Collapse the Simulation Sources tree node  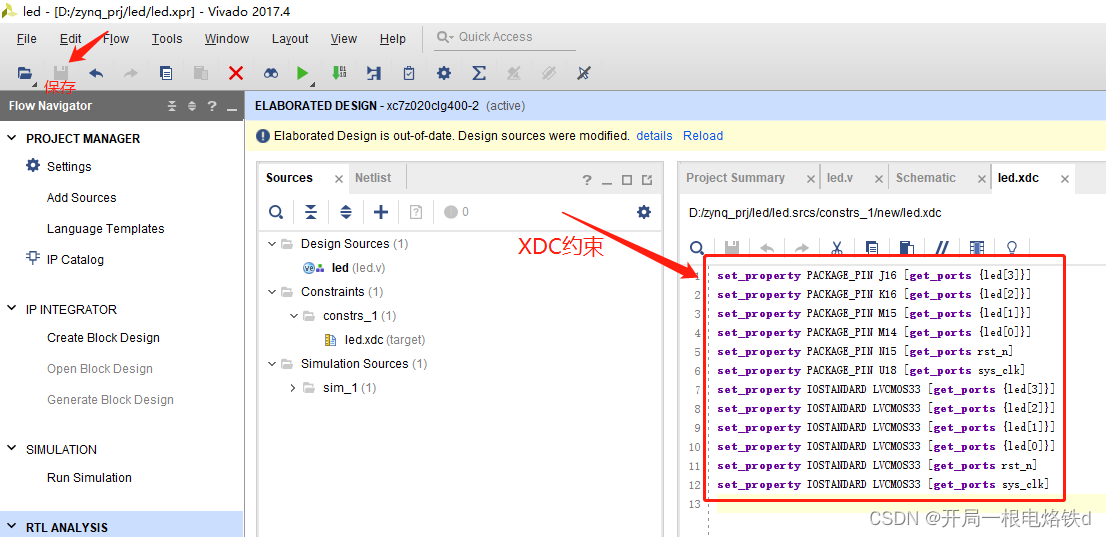pos(272,363)
